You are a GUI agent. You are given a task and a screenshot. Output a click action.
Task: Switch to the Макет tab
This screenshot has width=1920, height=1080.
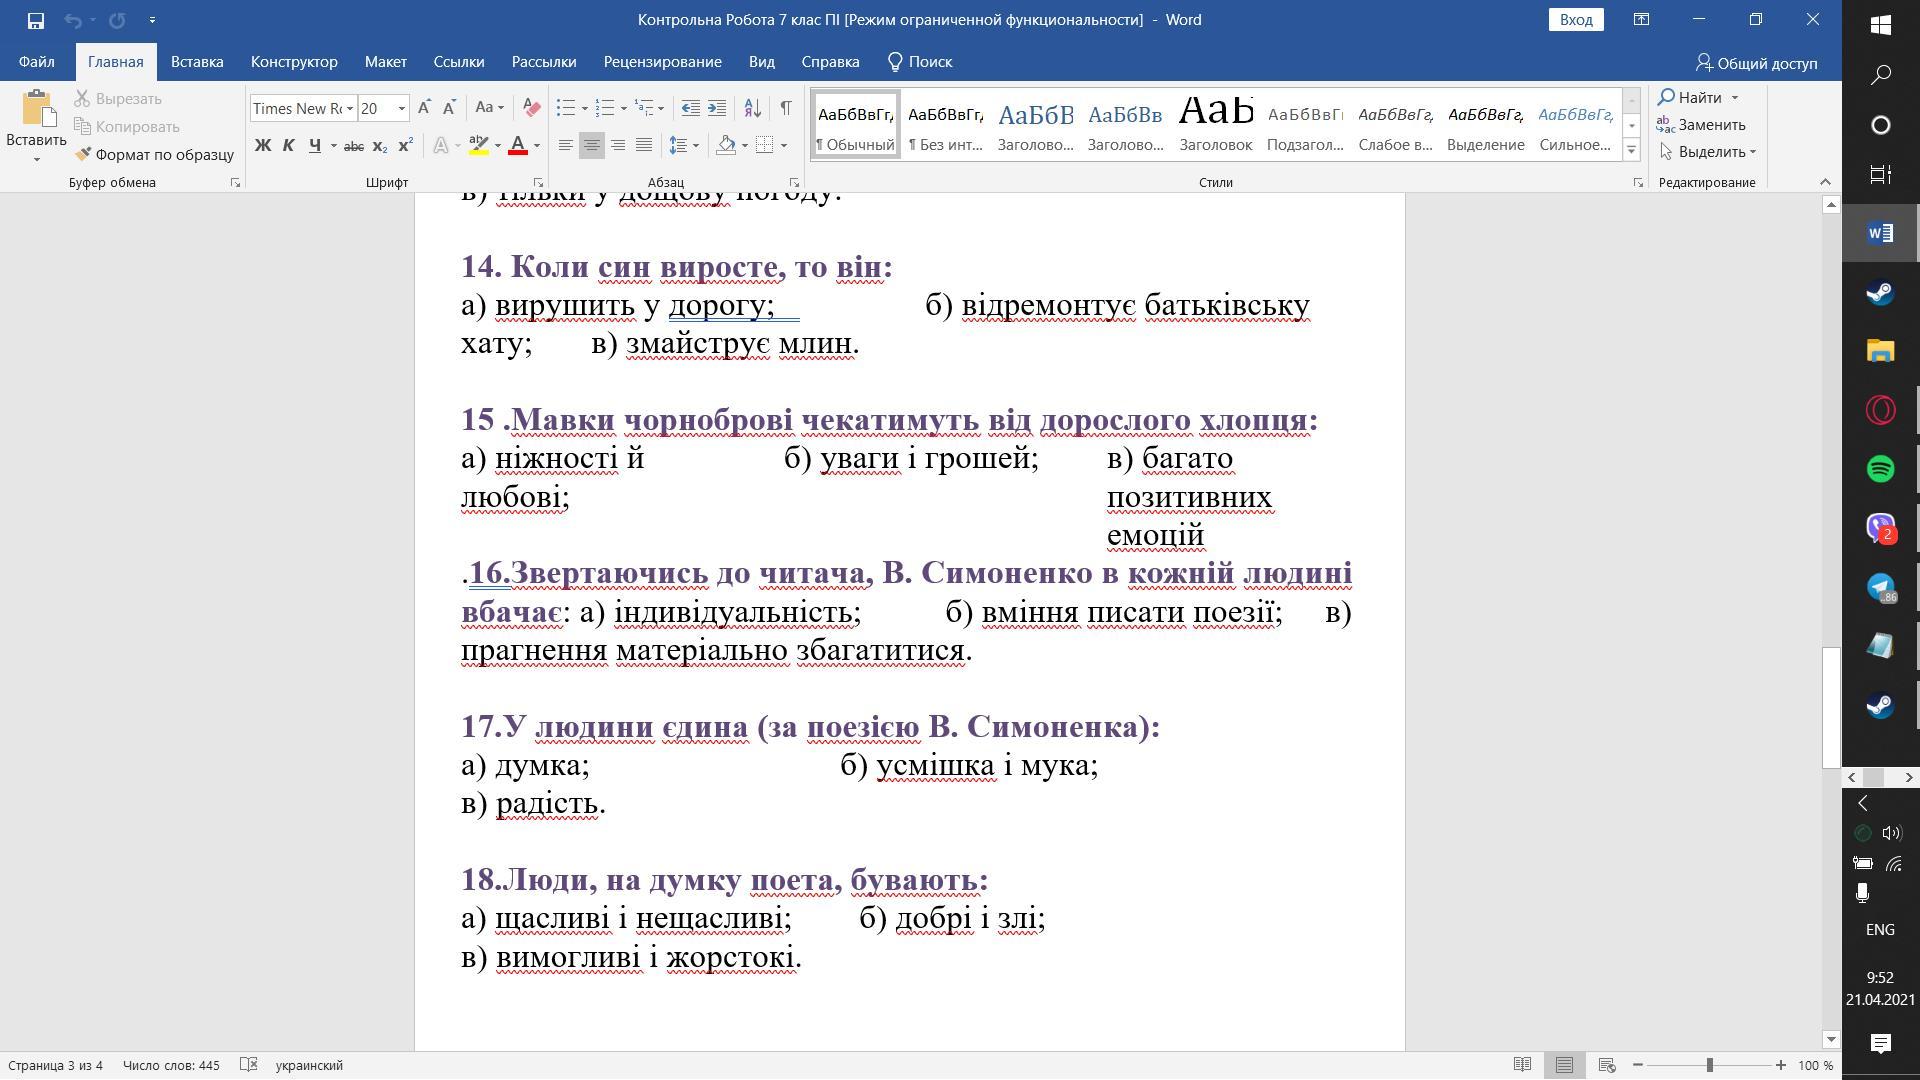point(385,62)
